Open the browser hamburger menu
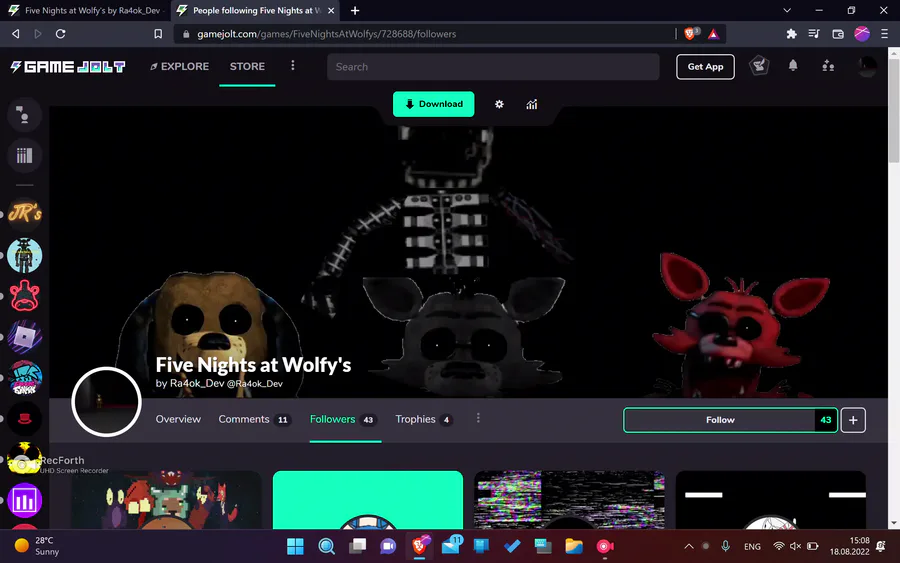Viewport: 900px width, 563px height. 885,34
